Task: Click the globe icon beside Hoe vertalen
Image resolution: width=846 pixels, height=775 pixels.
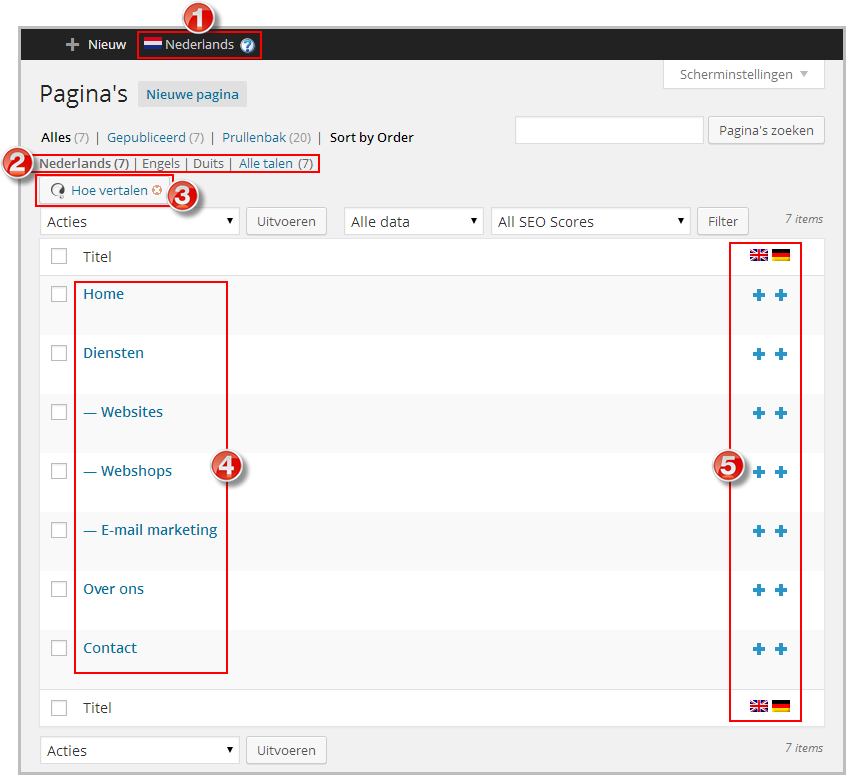Action: coord(57,190)
